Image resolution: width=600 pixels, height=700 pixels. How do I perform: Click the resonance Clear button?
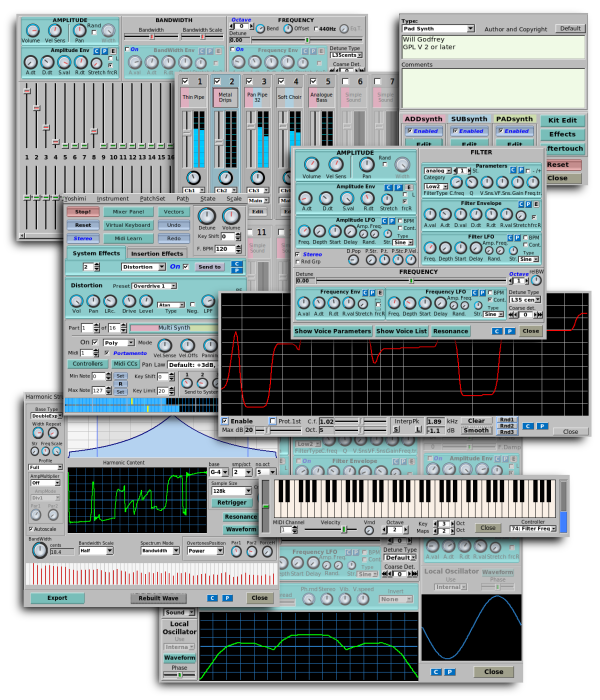[x=476, y=421]
